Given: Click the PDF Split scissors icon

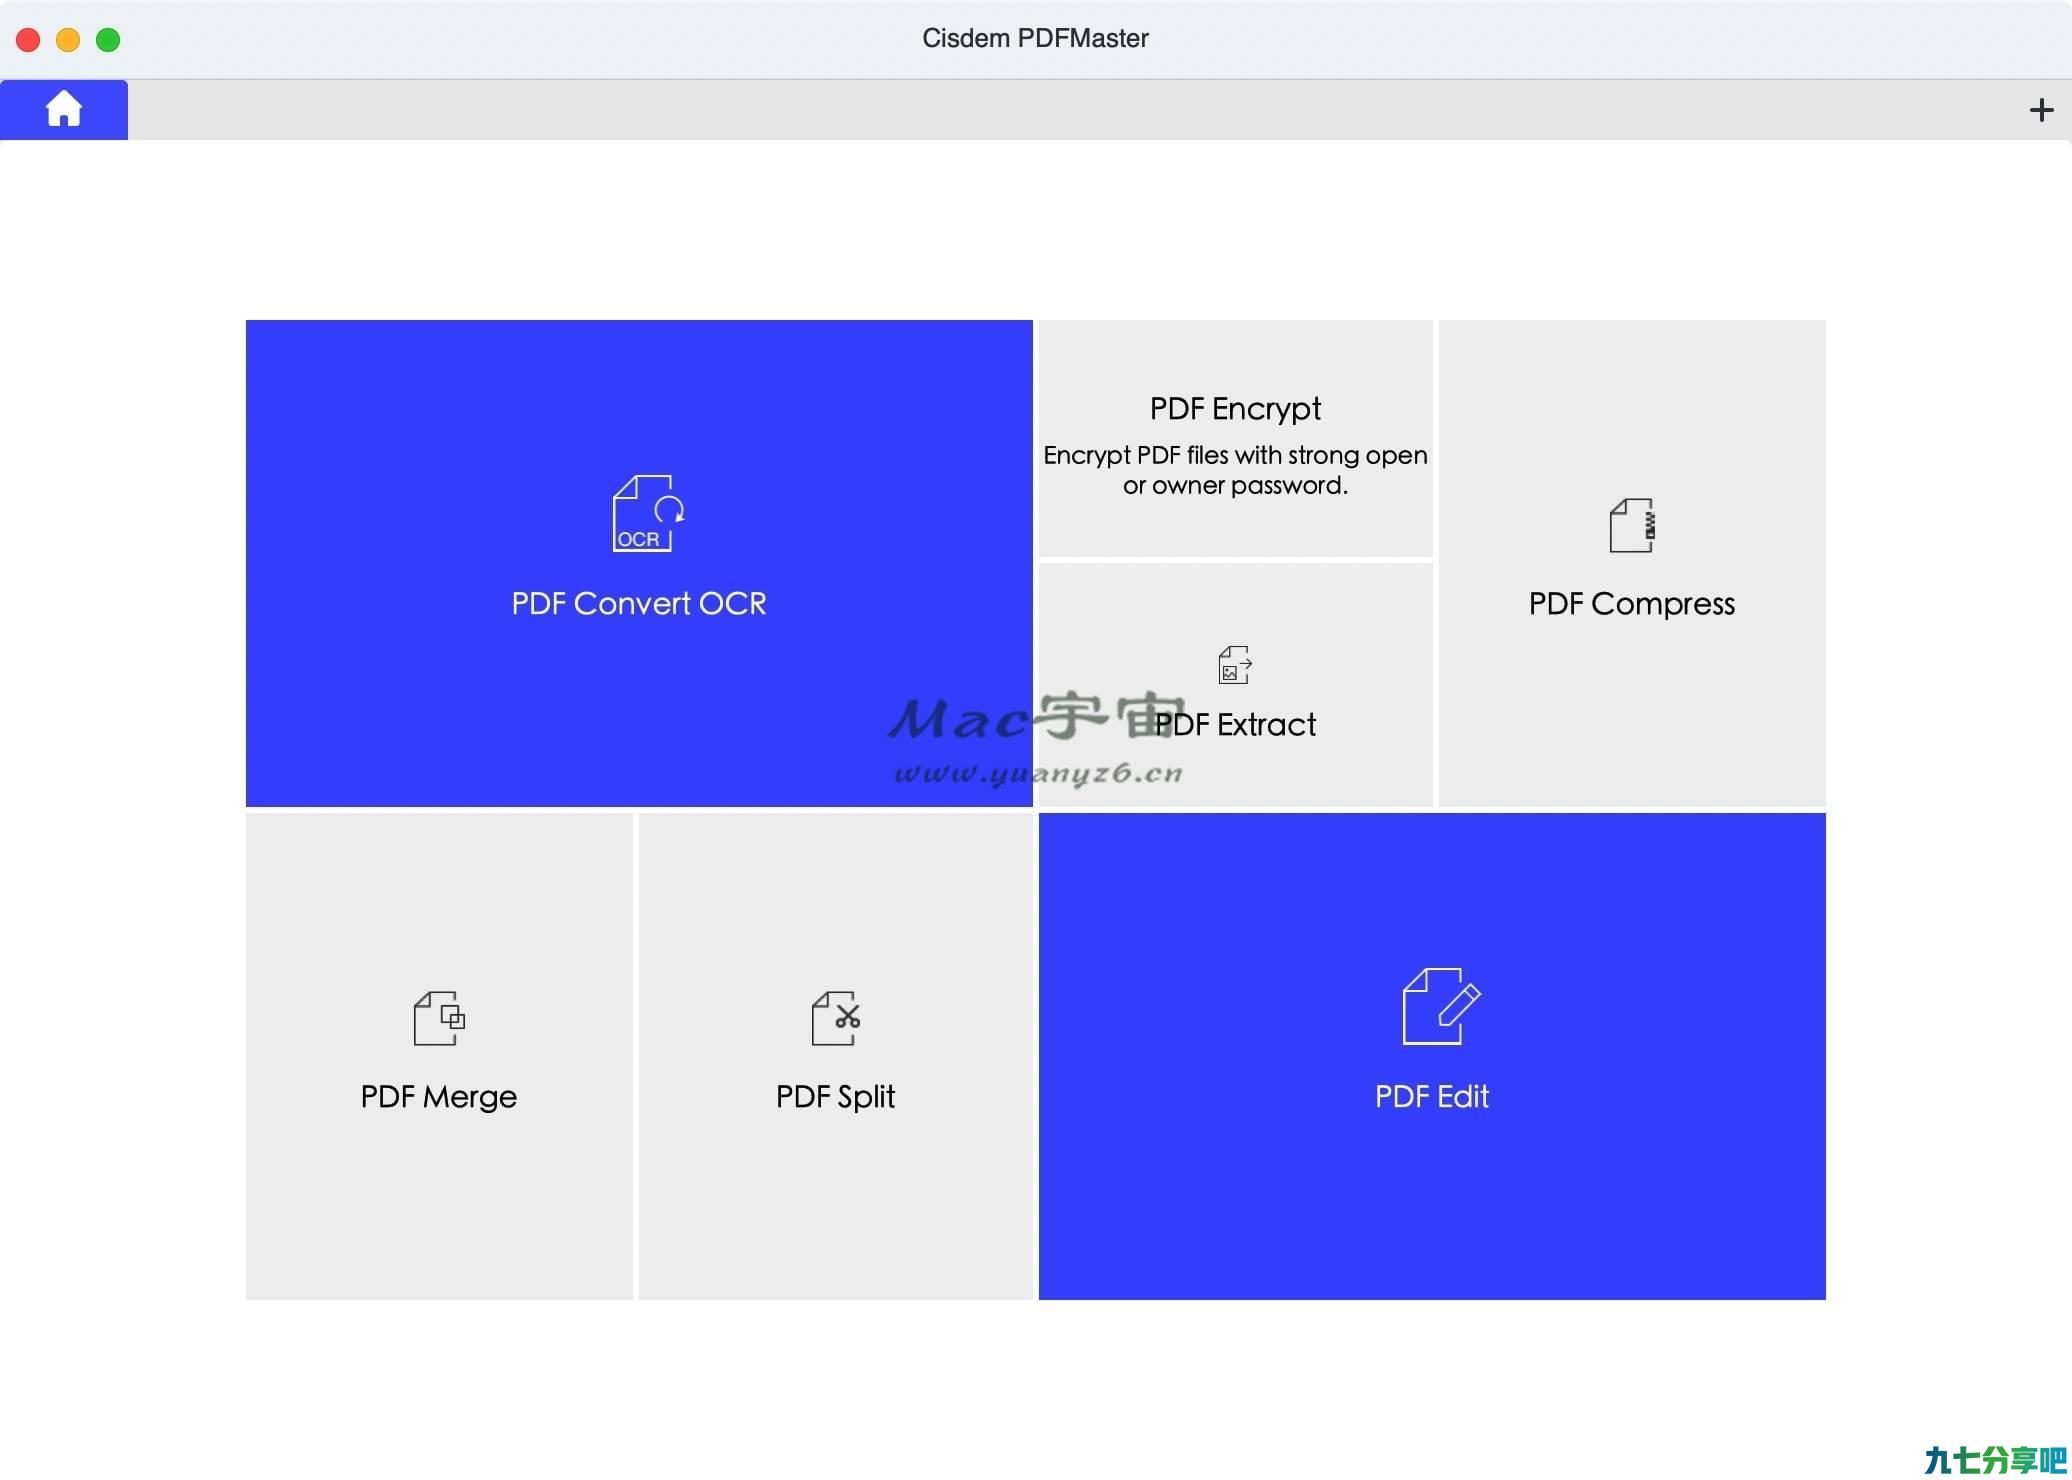Looking at the screenshot, I should [x=836, y=1018].
